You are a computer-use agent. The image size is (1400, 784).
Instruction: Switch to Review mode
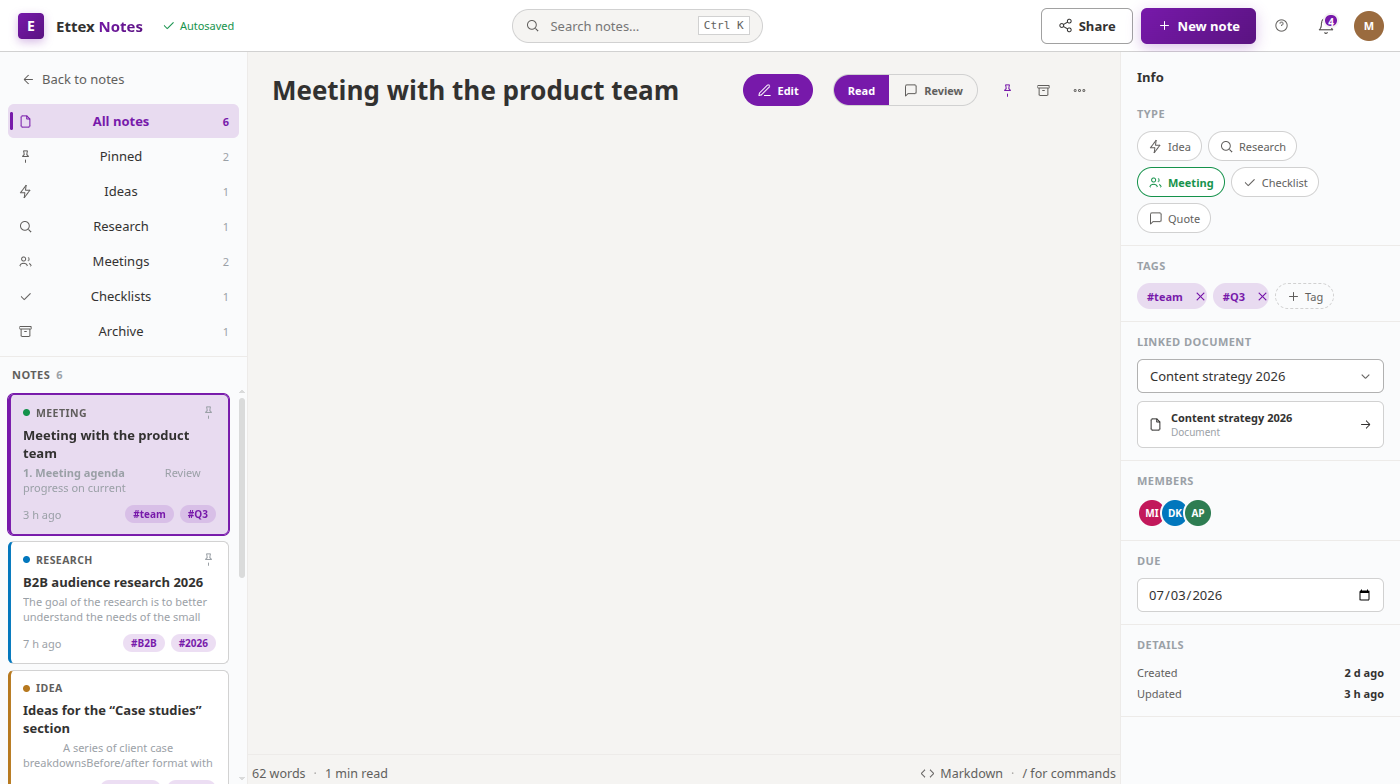[x=933, y=90]
